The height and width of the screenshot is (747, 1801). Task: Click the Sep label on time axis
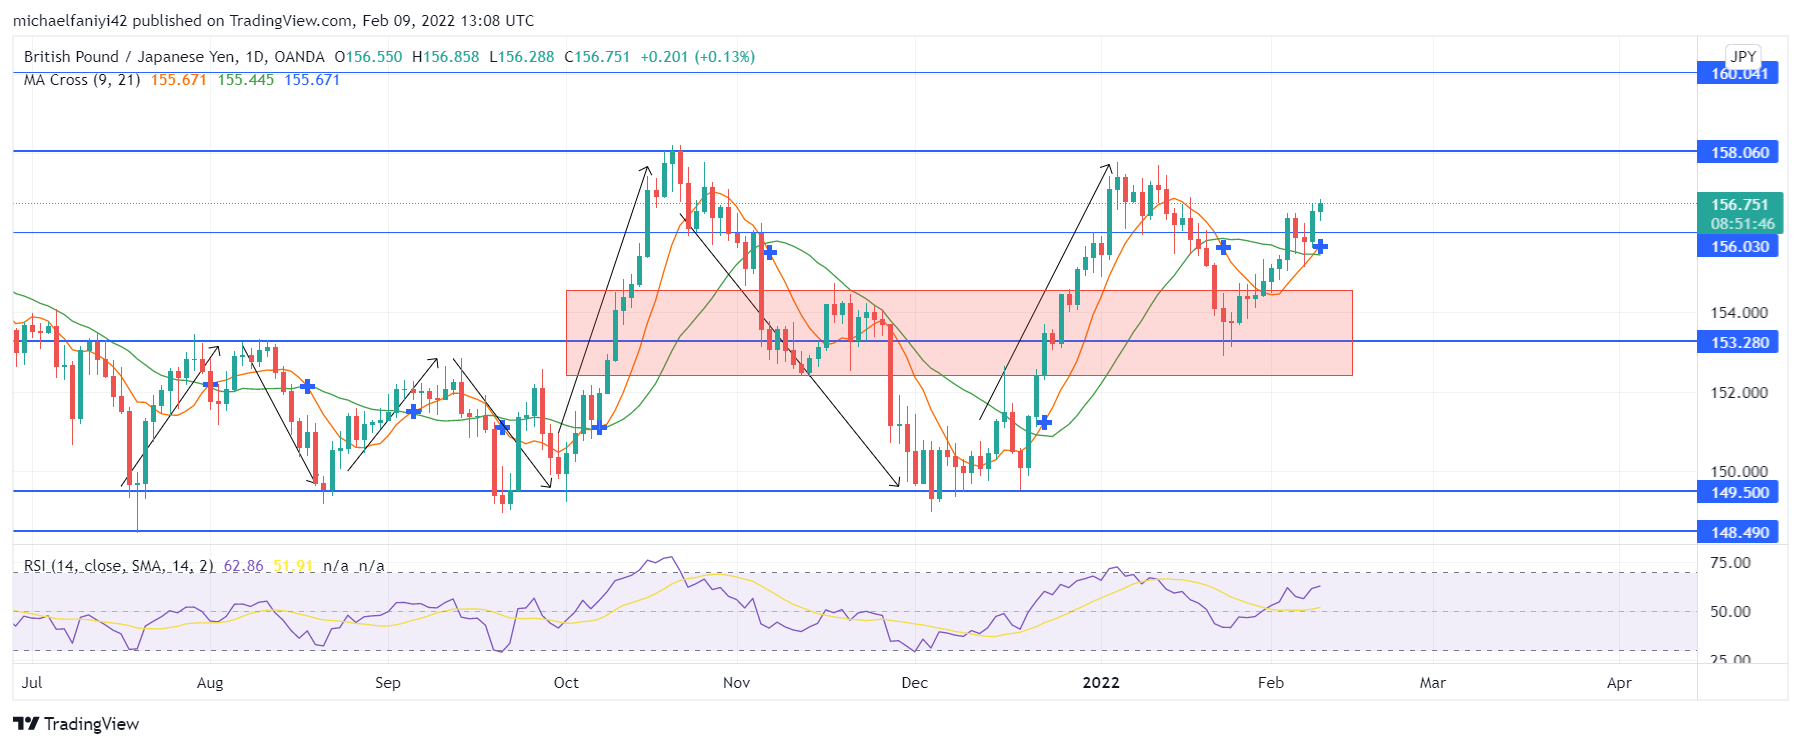click(388, 683)
